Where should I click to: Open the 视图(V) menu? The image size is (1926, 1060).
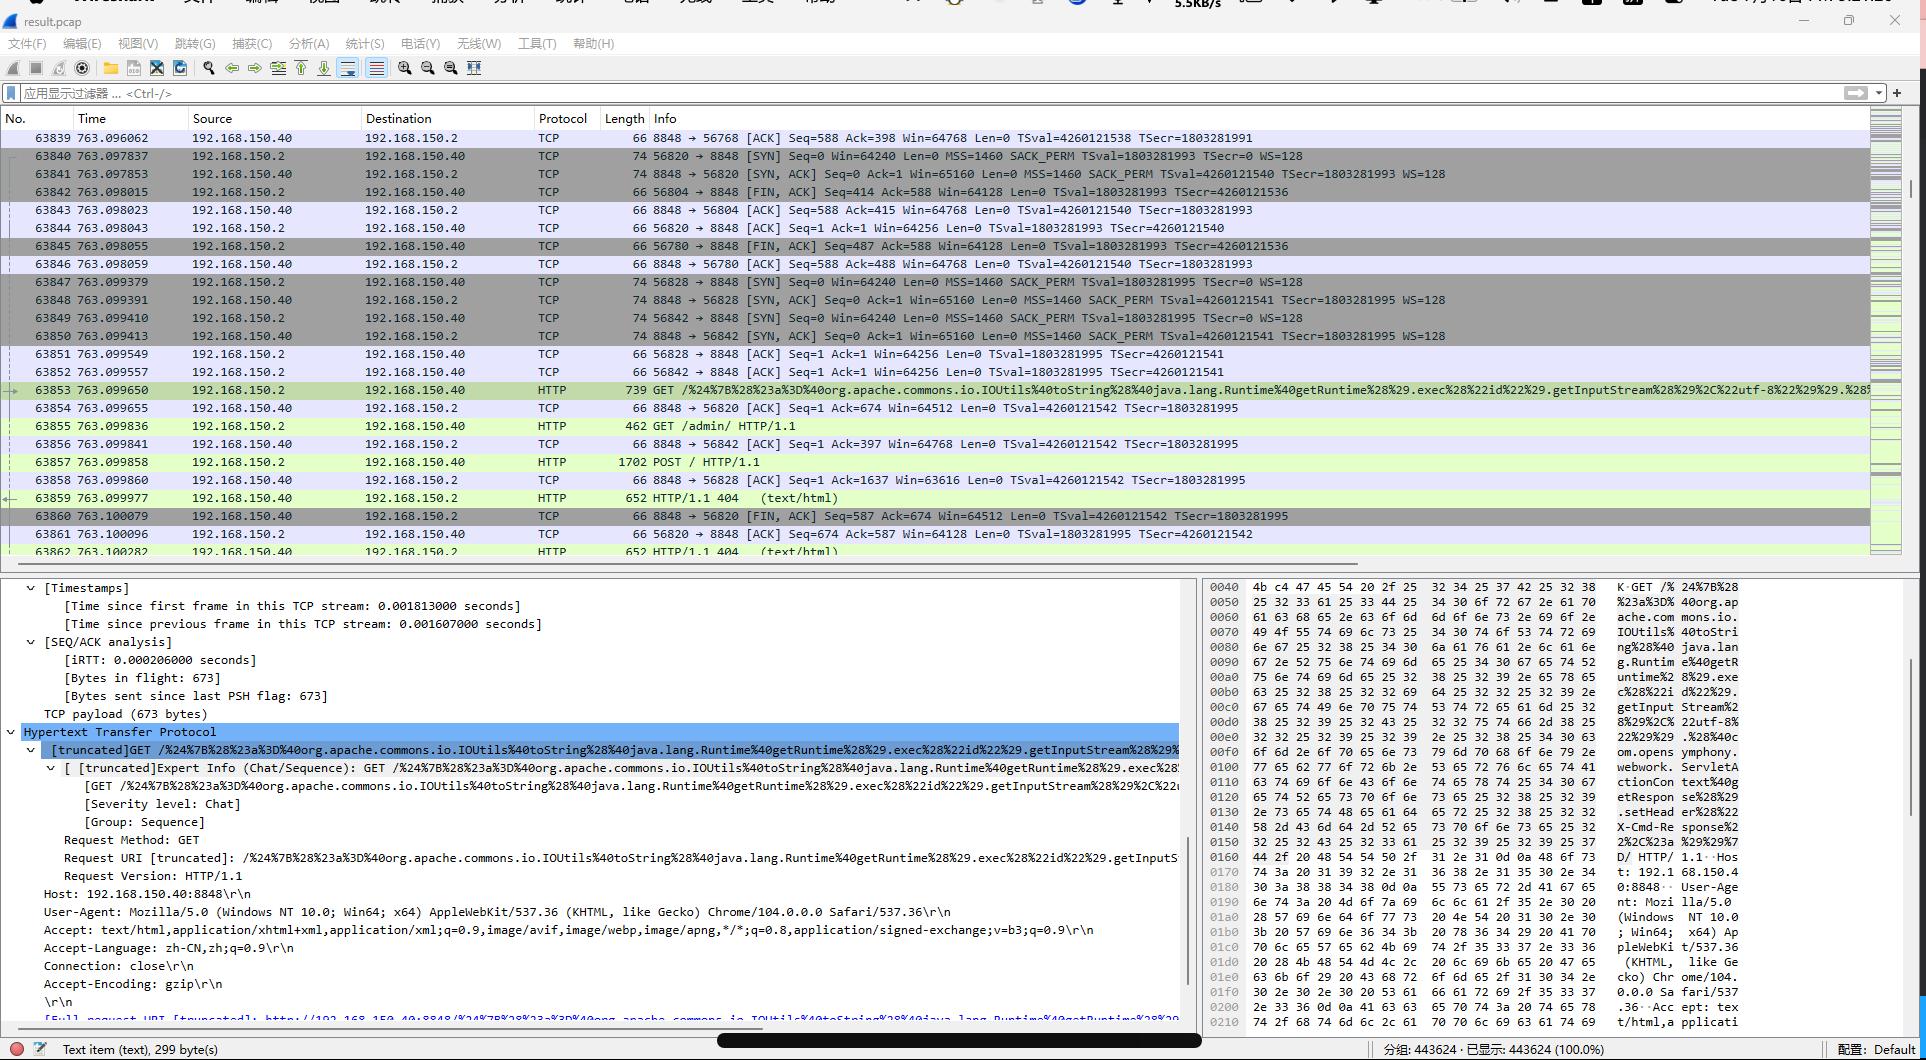tap(138, 44)
